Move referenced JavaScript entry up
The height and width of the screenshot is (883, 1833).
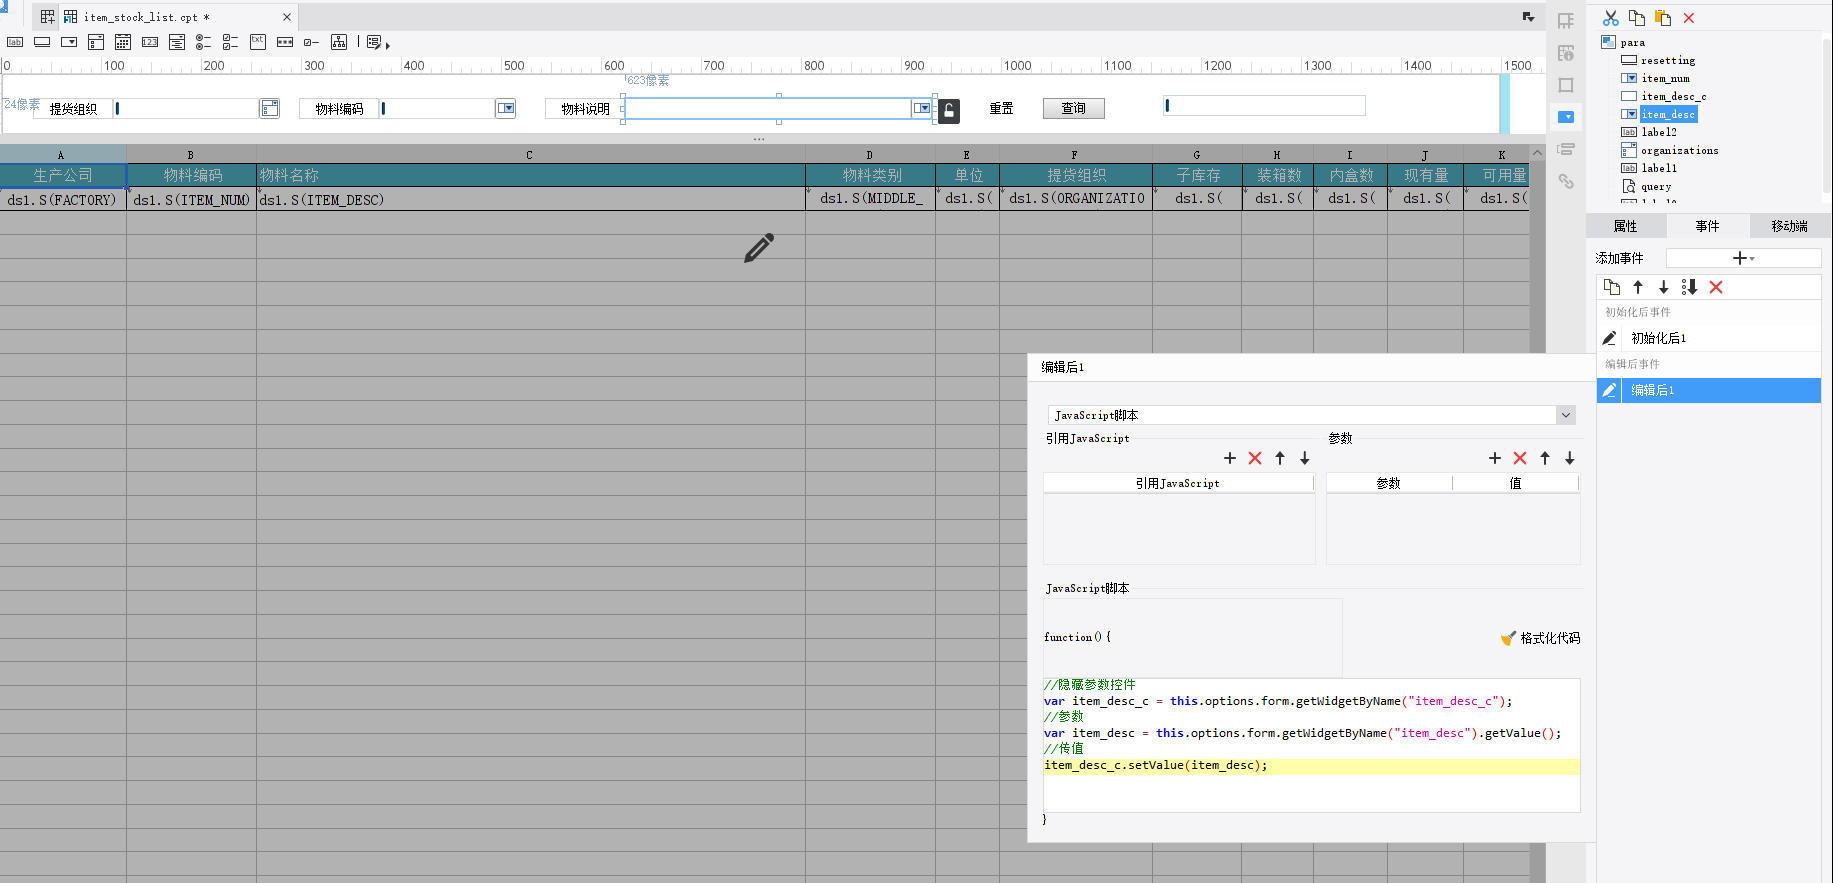[1280, 458]
